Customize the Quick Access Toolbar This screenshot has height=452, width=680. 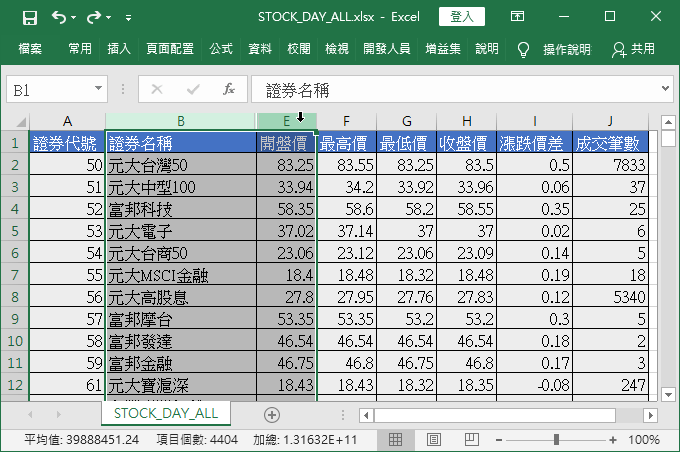(128, 18)
